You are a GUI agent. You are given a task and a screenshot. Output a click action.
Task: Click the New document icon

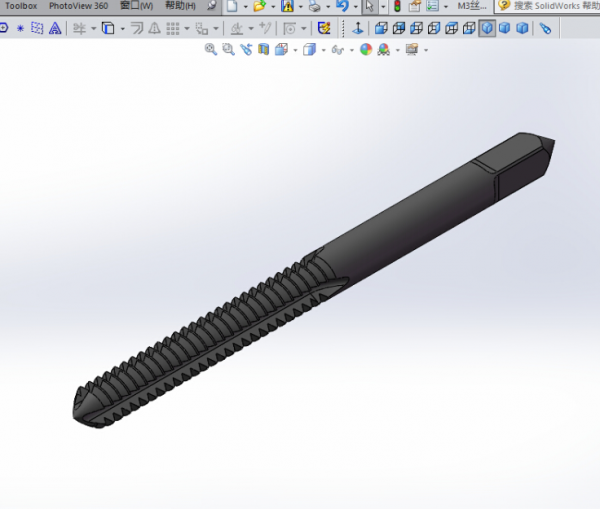(231, 6)
